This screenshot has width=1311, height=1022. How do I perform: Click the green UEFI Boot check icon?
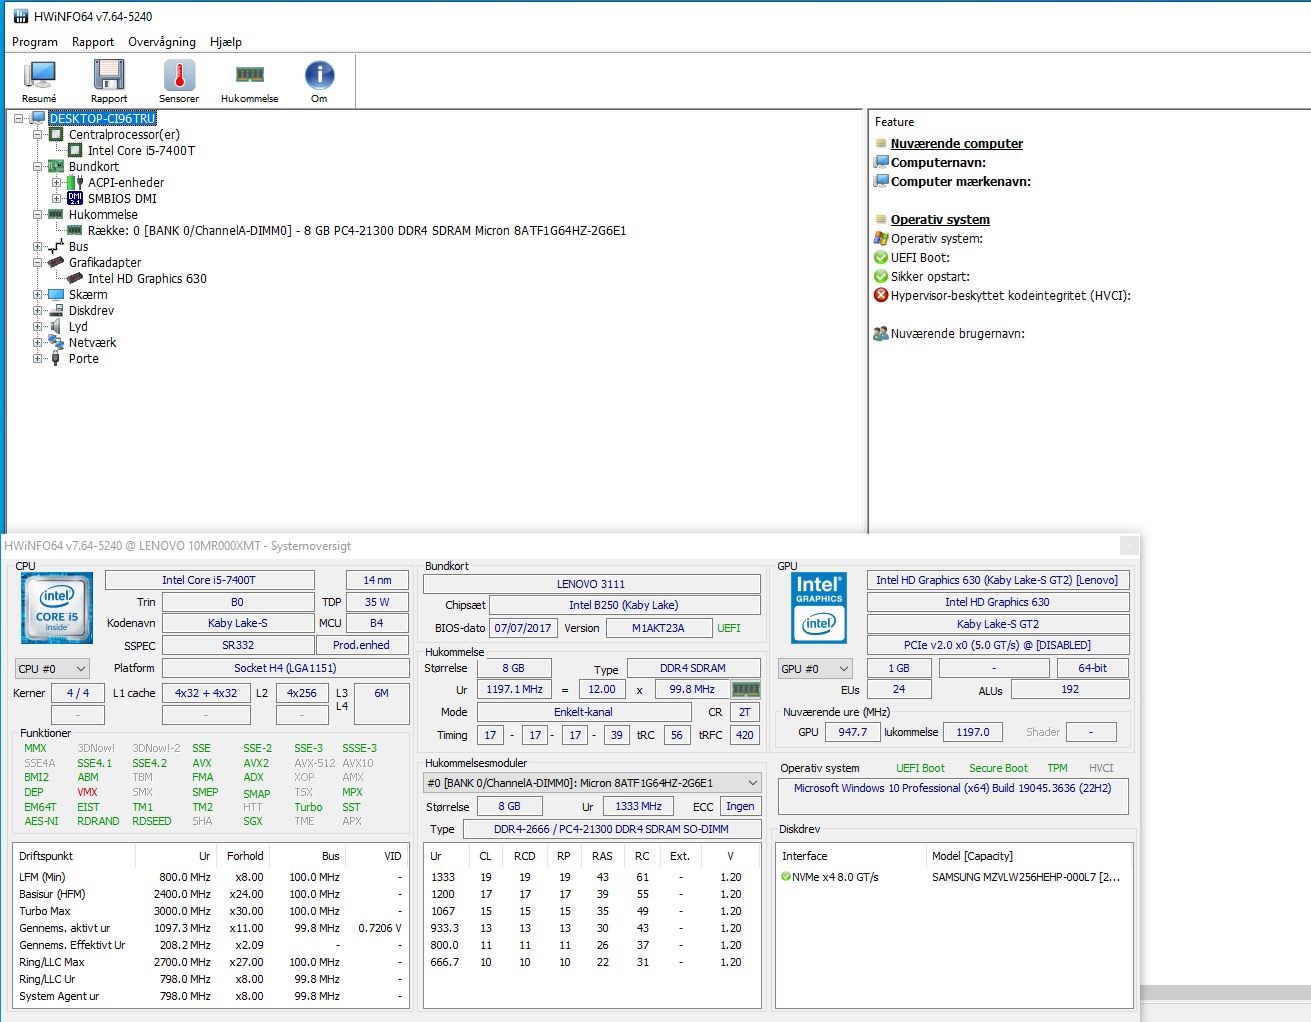pos(881,257)
